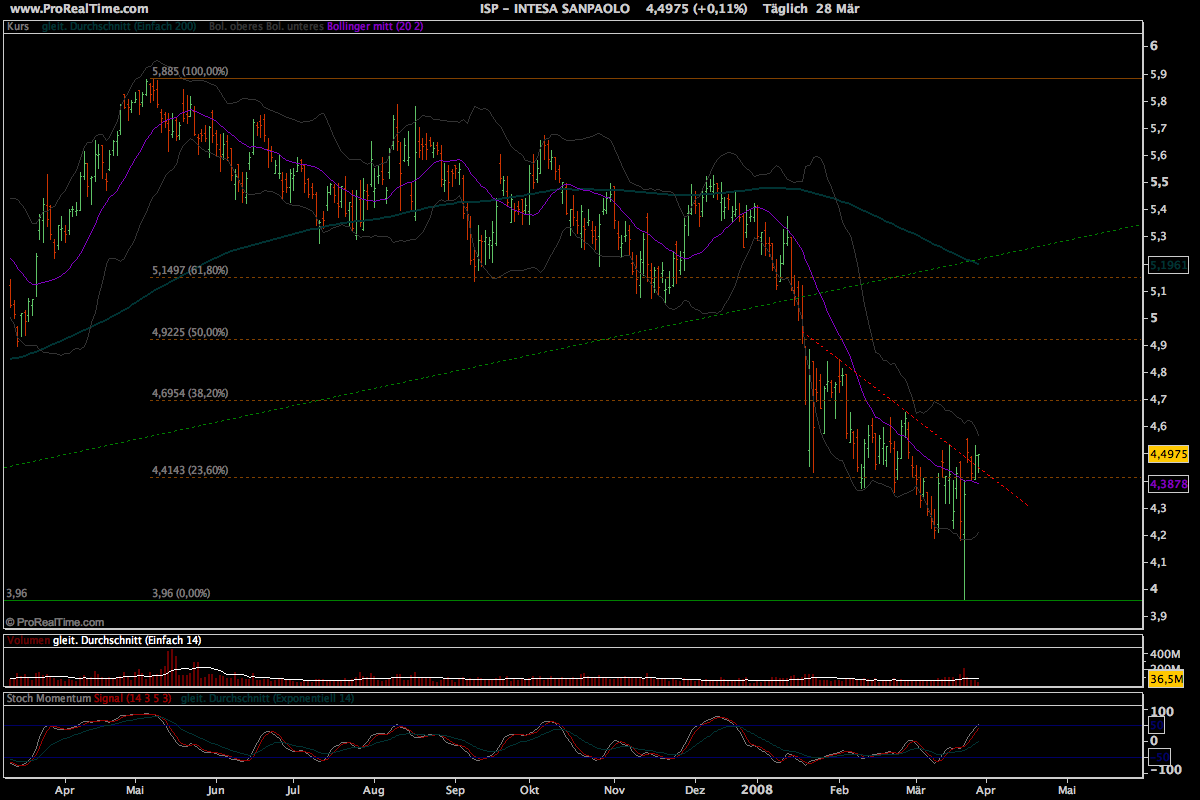
Task: Click the purple 4,3878 Bollinger value tag
Action: (x=1167, y=484)
